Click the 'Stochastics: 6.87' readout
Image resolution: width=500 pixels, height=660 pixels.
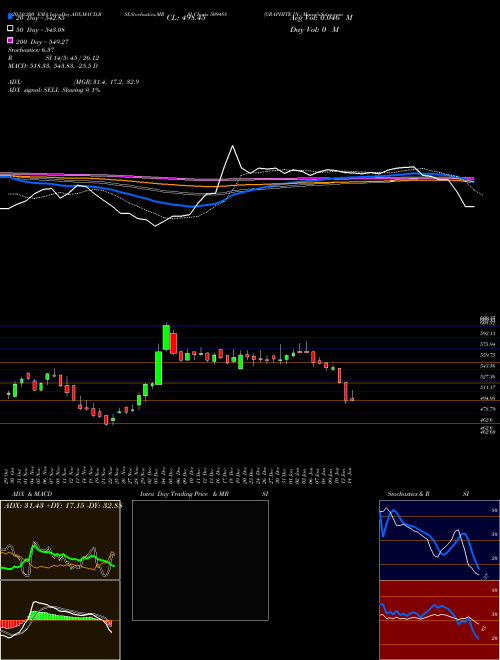31,50
